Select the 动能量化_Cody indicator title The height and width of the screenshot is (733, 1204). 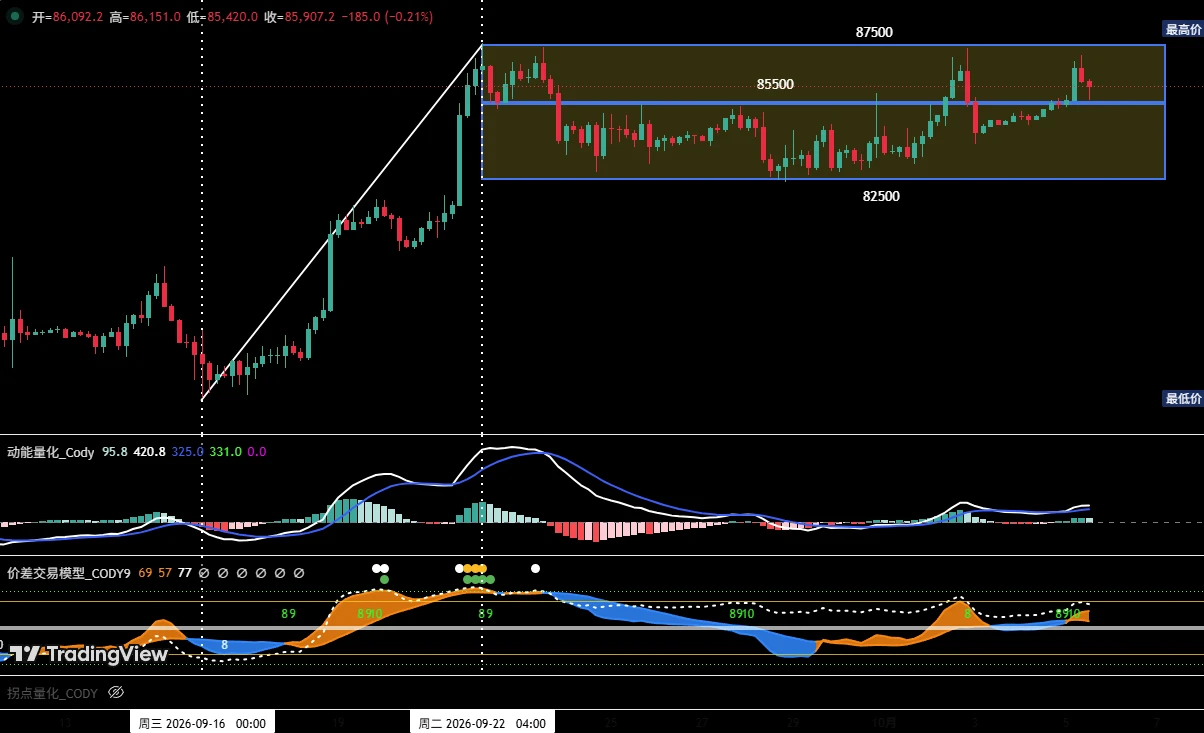[51, 452]
